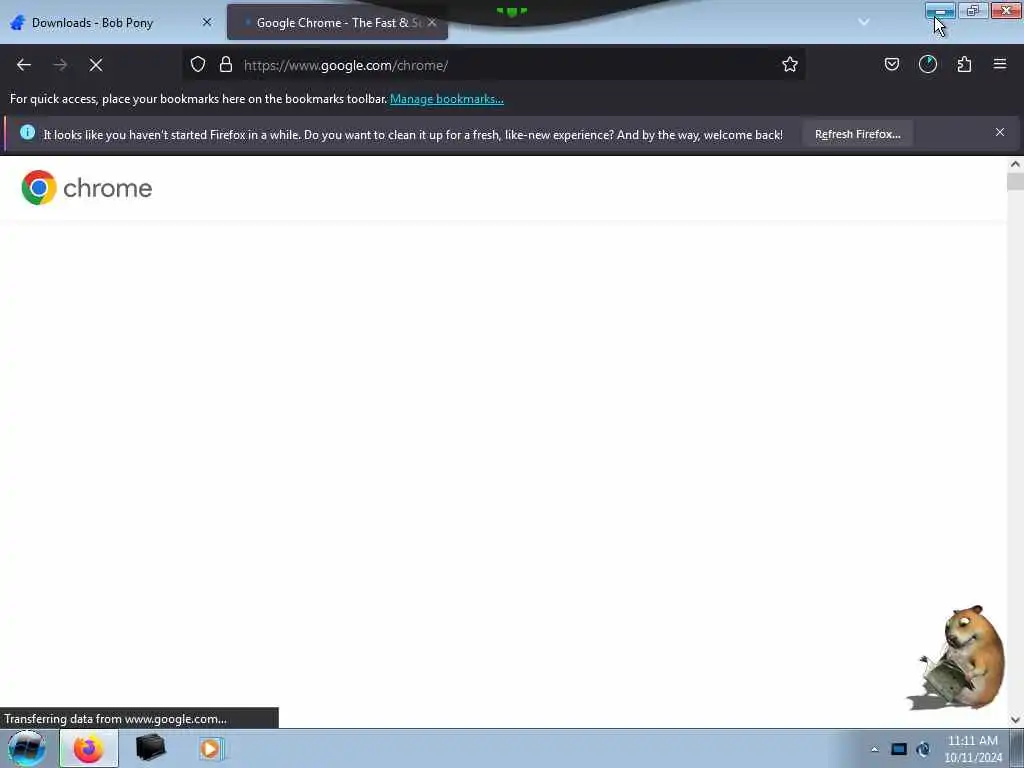Screen dimensions: 1024x768
Task: Open Extensions puzzle piece menu
Action: click(964, 64)
